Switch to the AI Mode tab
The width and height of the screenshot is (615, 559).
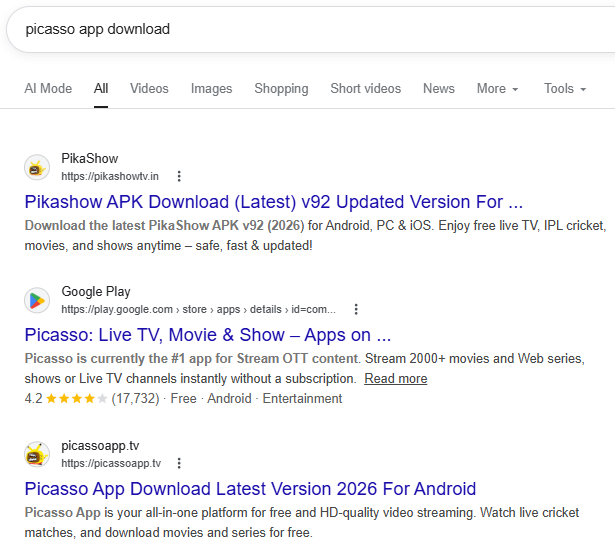point(48,88)
